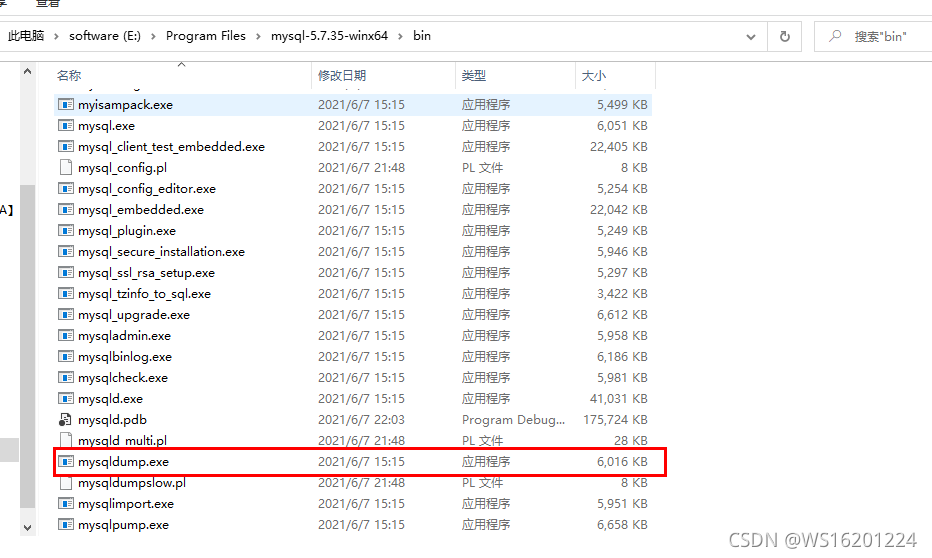
Task: Click the 2021/6/7 22:03 date cell
Action: (x=361, y=420)
